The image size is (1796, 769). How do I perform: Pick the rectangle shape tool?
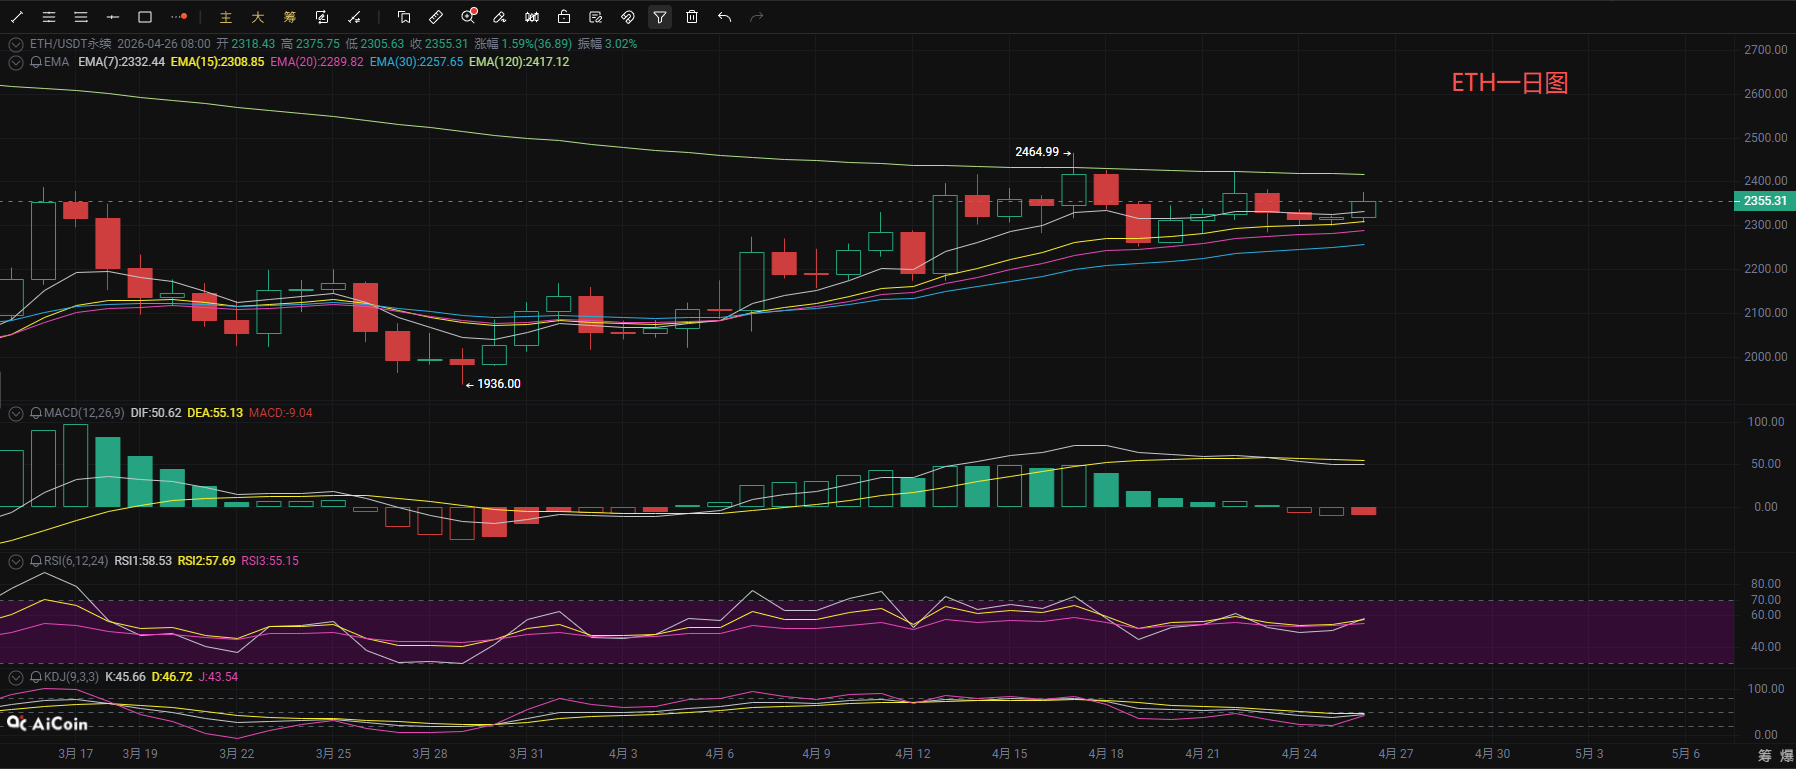145,17
